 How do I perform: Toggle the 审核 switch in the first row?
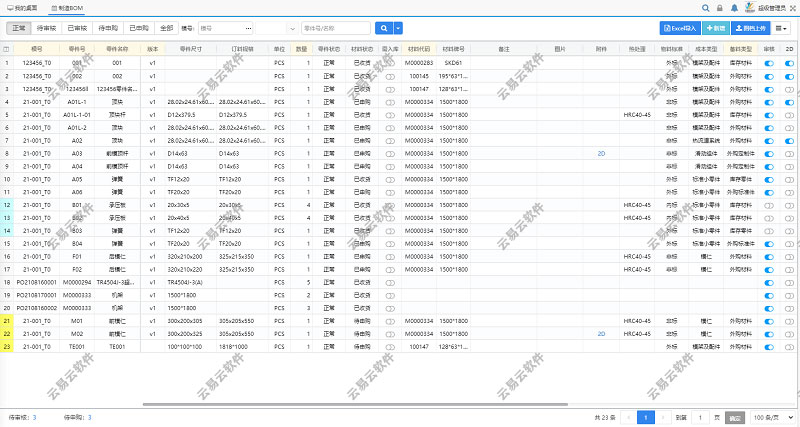coord(769,62)
